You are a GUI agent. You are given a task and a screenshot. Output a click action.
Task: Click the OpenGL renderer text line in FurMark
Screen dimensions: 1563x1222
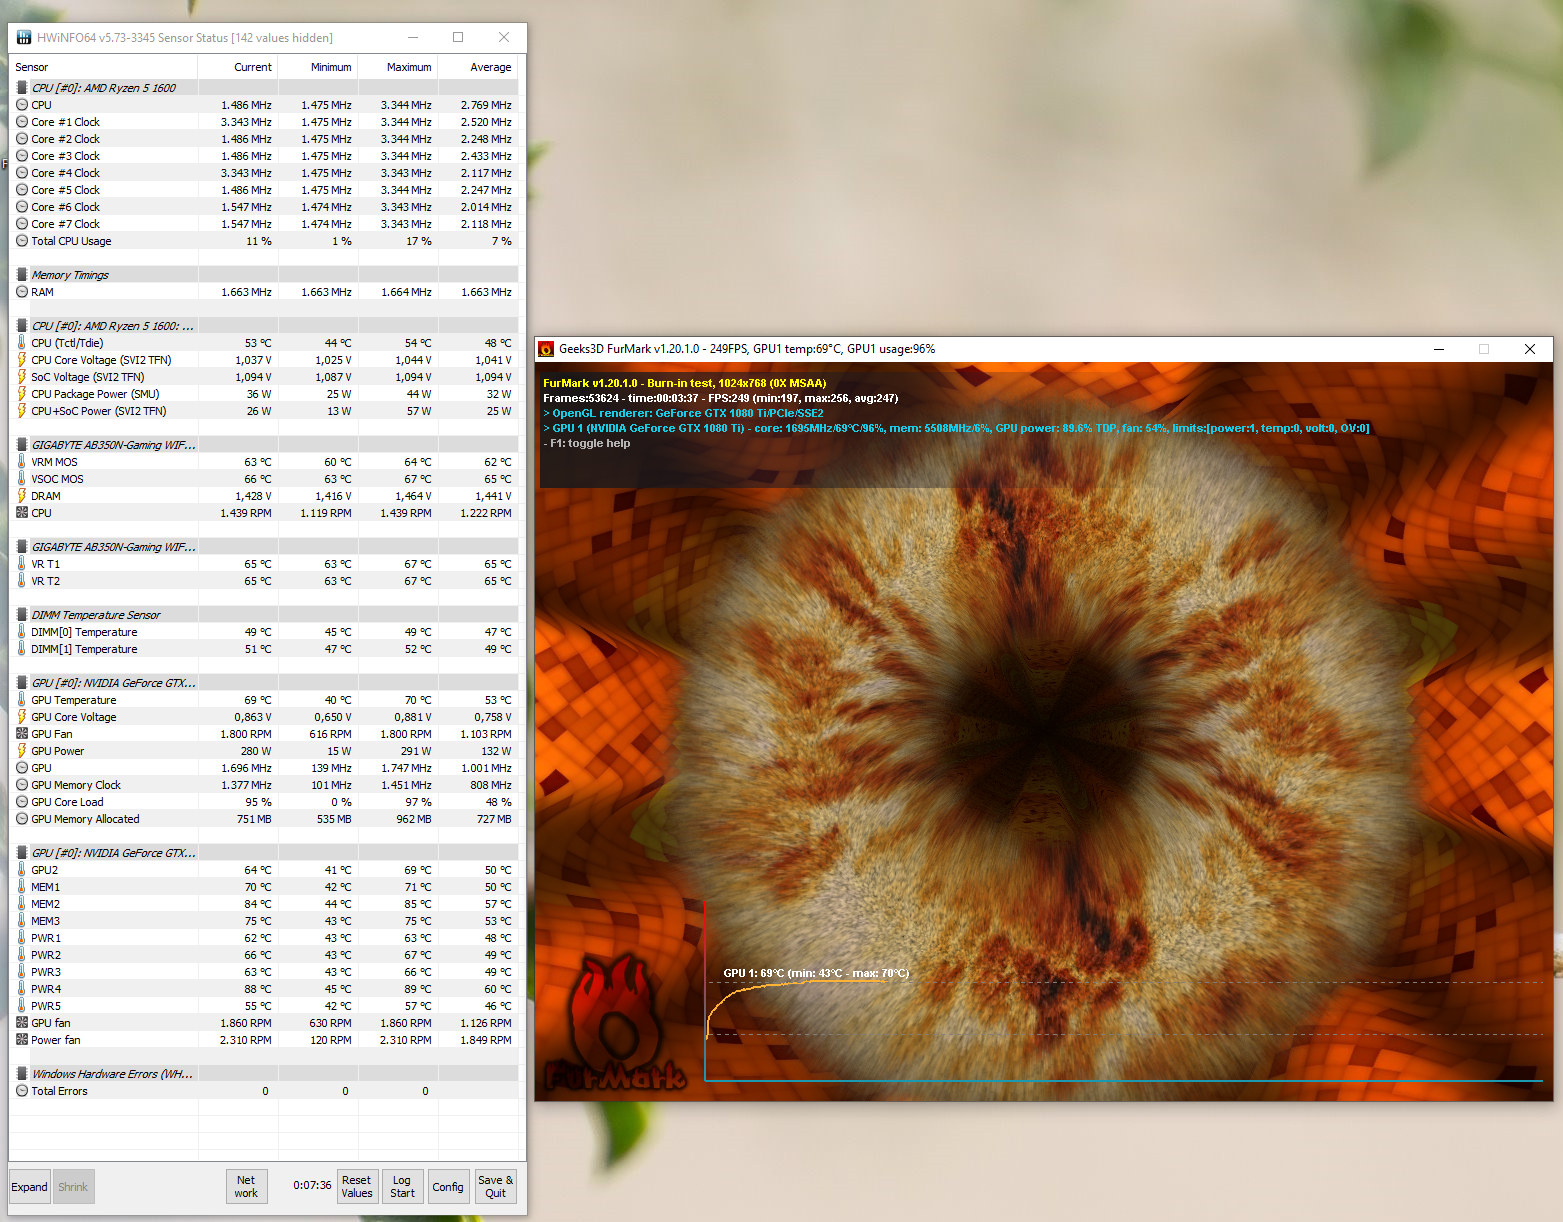pyautogui.click(x=684, y=413)
